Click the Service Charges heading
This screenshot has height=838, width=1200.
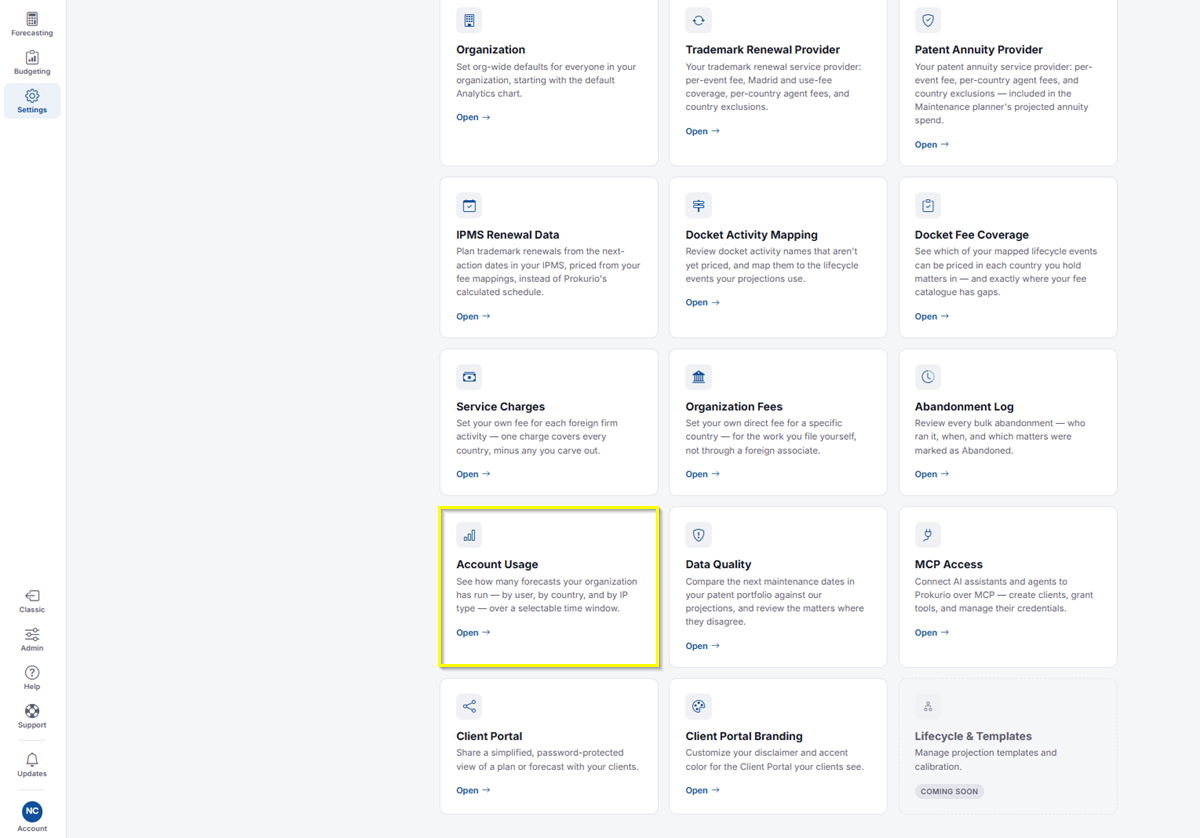click(500, 406)
